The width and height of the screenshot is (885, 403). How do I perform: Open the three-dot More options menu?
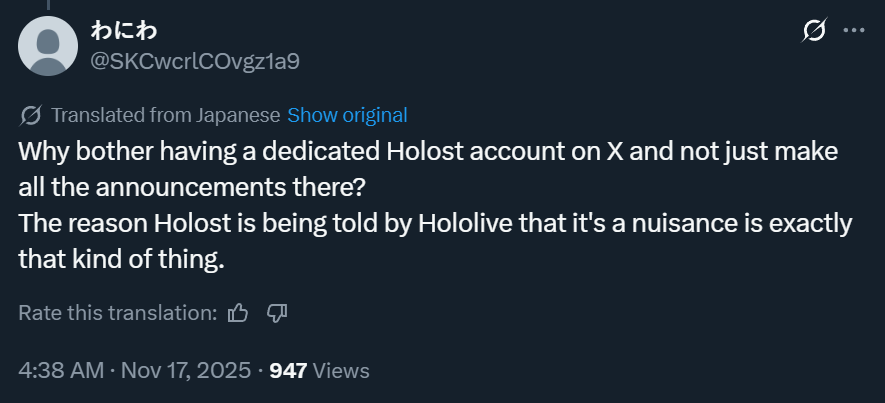[853, 31]
